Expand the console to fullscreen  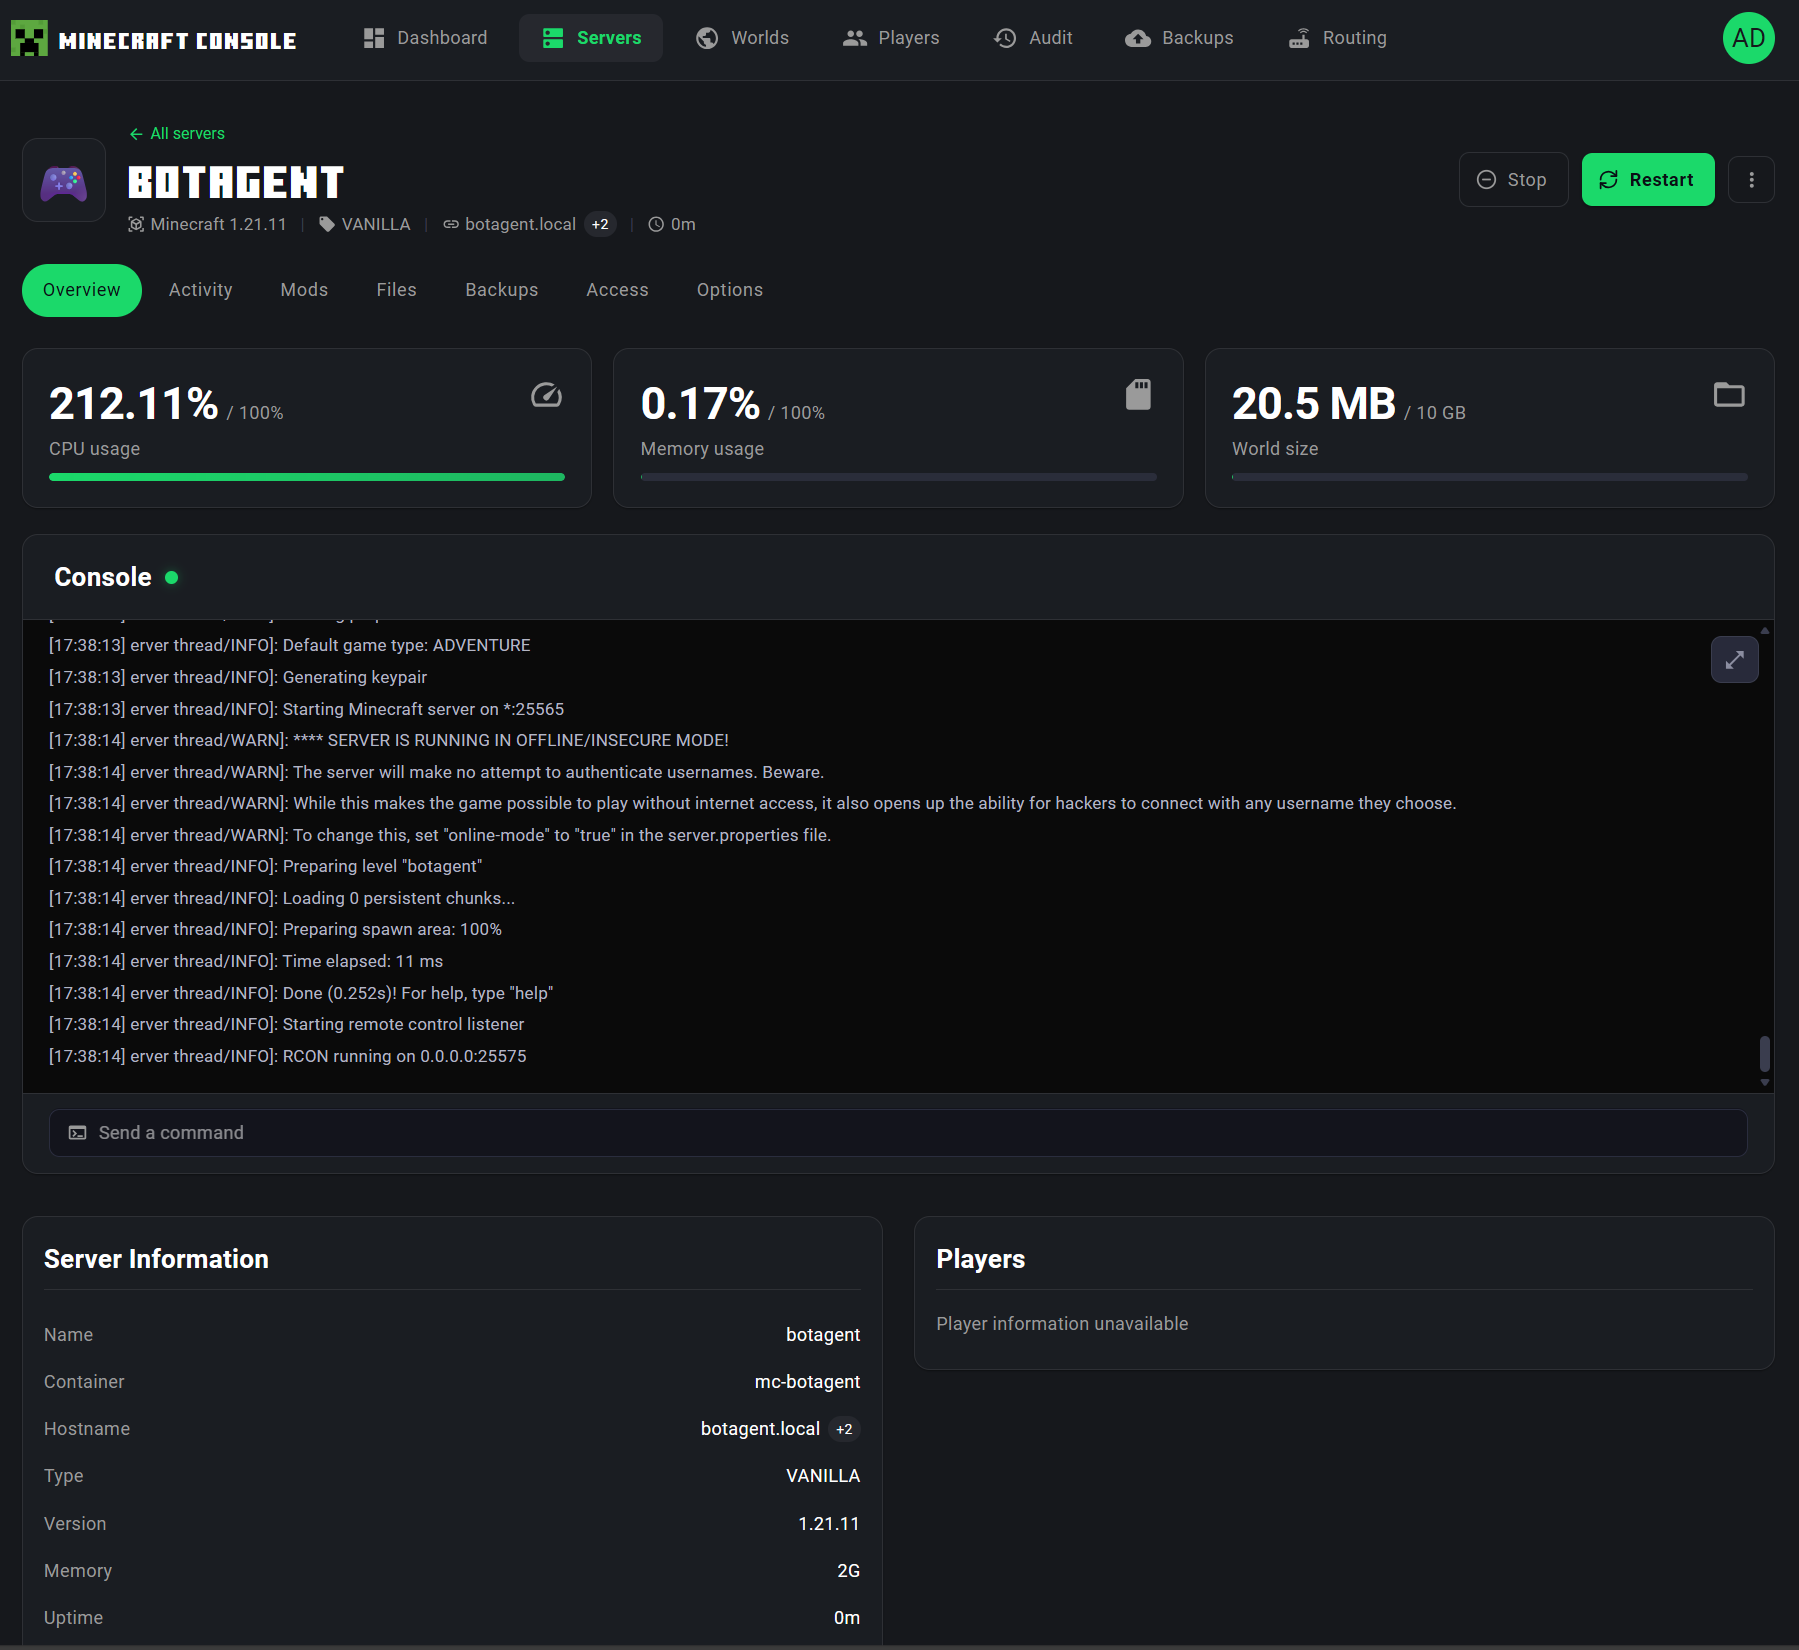pos(1735,660)
